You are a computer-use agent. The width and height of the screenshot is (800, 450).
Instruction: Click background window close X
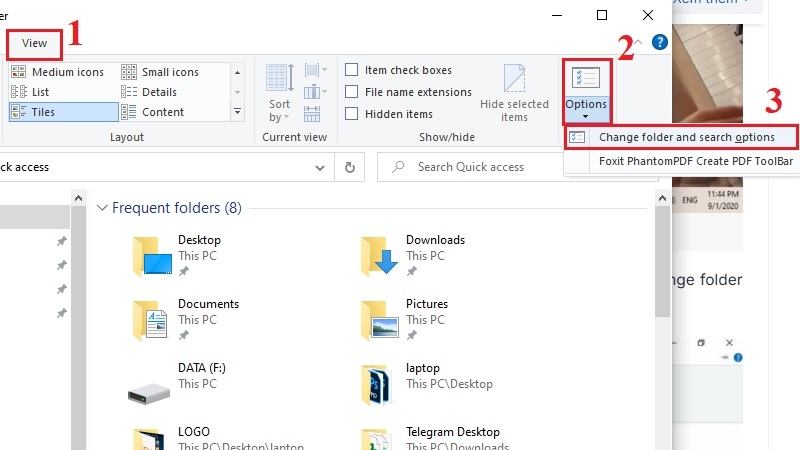point(729,343)
